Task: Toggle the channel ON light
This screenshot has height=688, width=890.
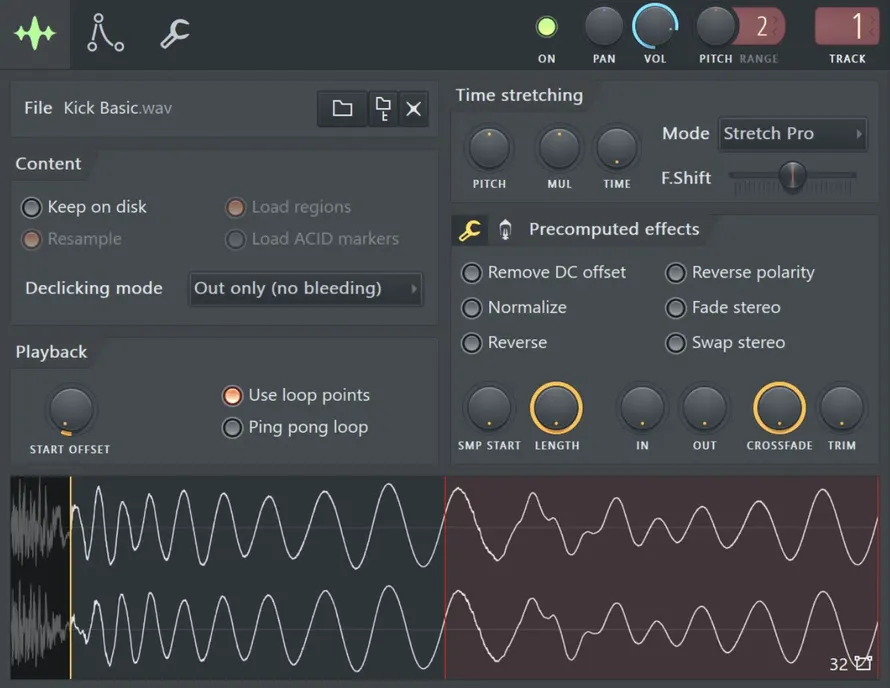Action: [x=547, y=27]
